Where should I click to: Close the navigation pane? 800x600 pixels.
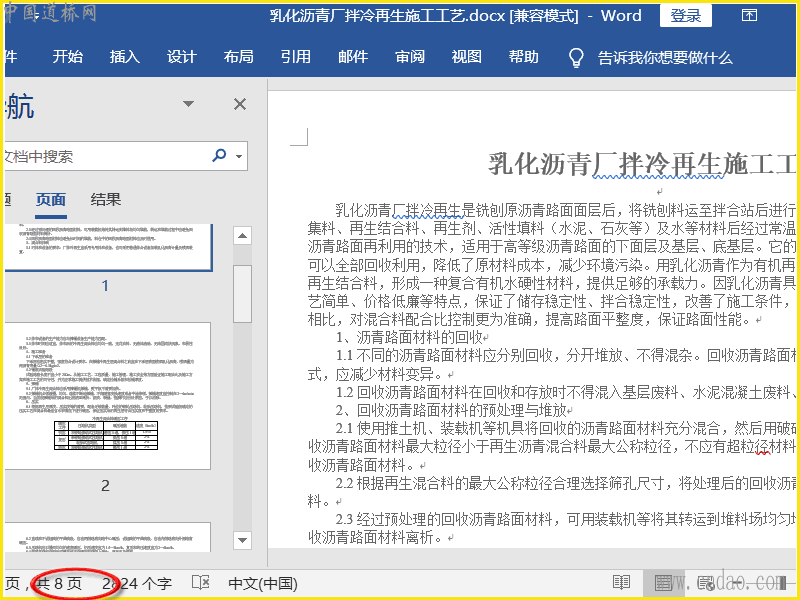pyautogui.click(x=240, y=104)
